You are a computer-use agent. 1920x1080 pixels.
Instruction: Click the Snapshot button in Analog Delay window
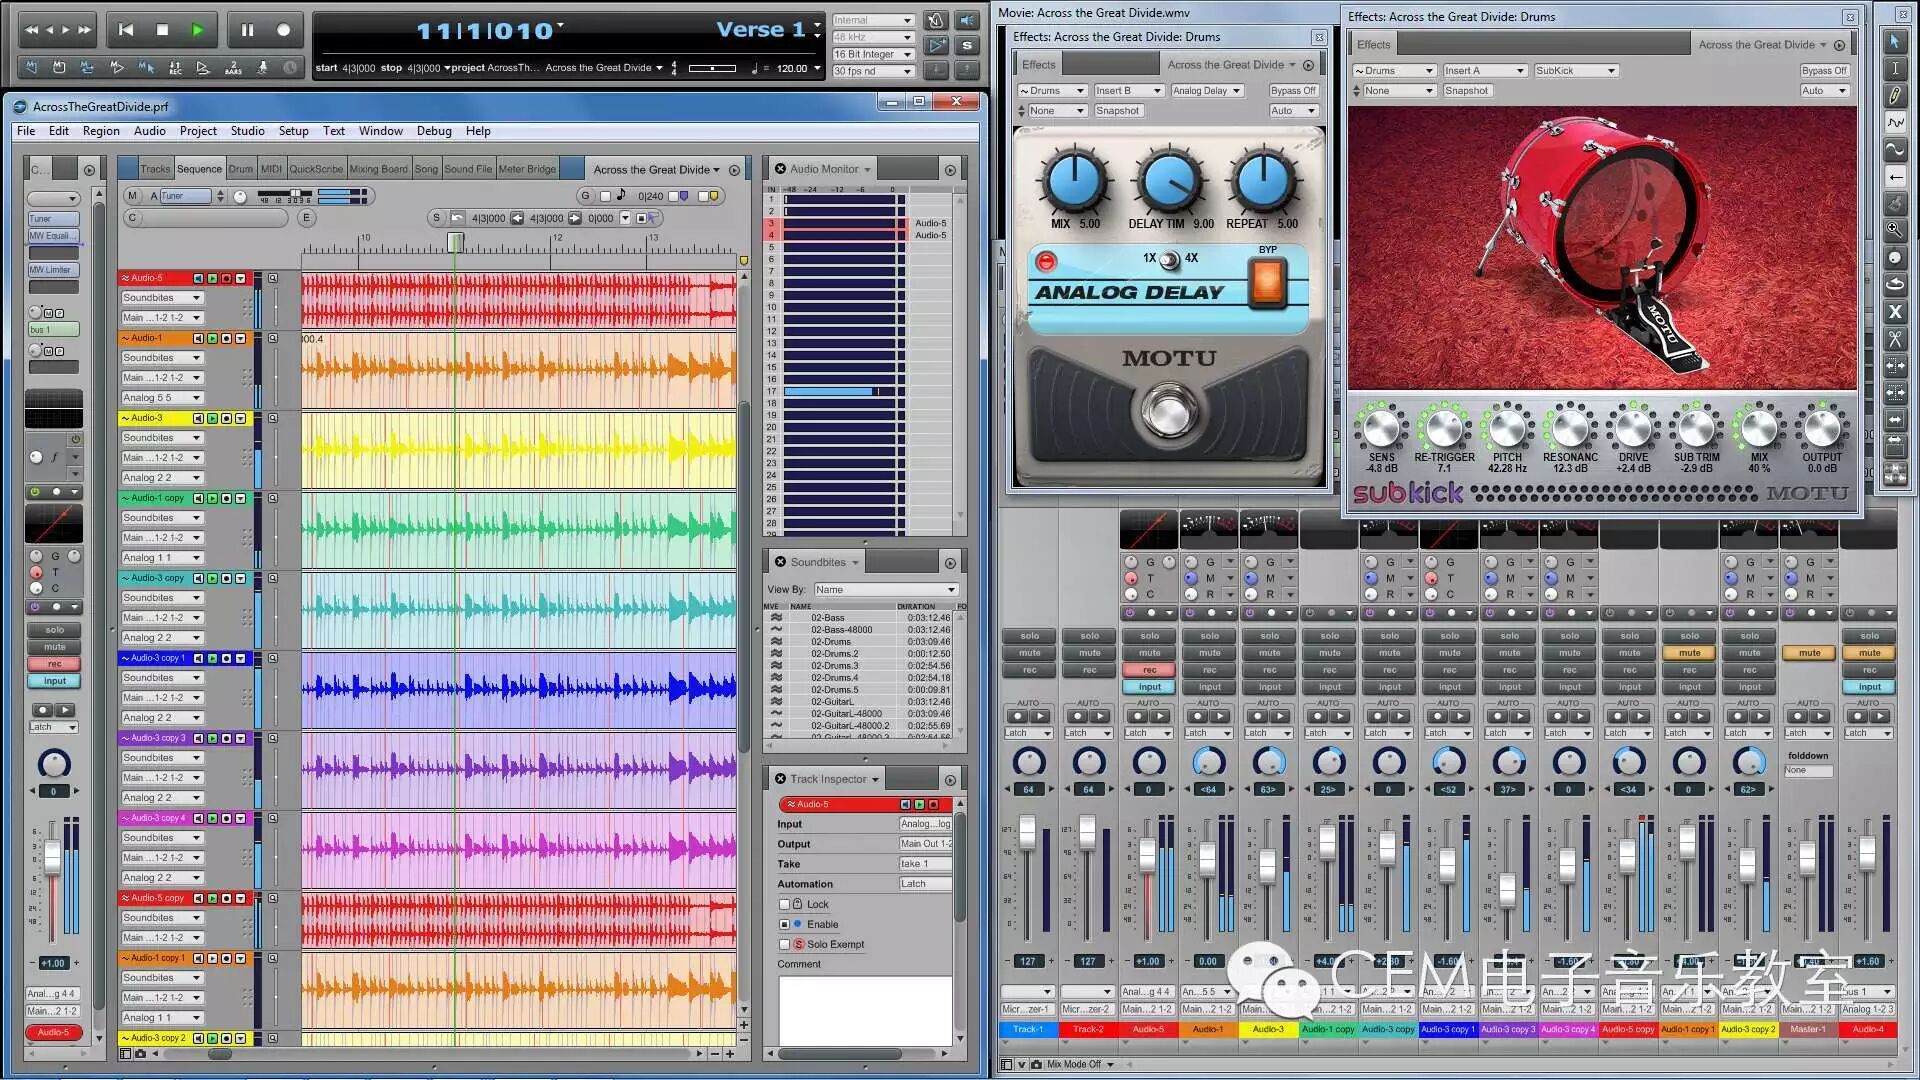1117,111
